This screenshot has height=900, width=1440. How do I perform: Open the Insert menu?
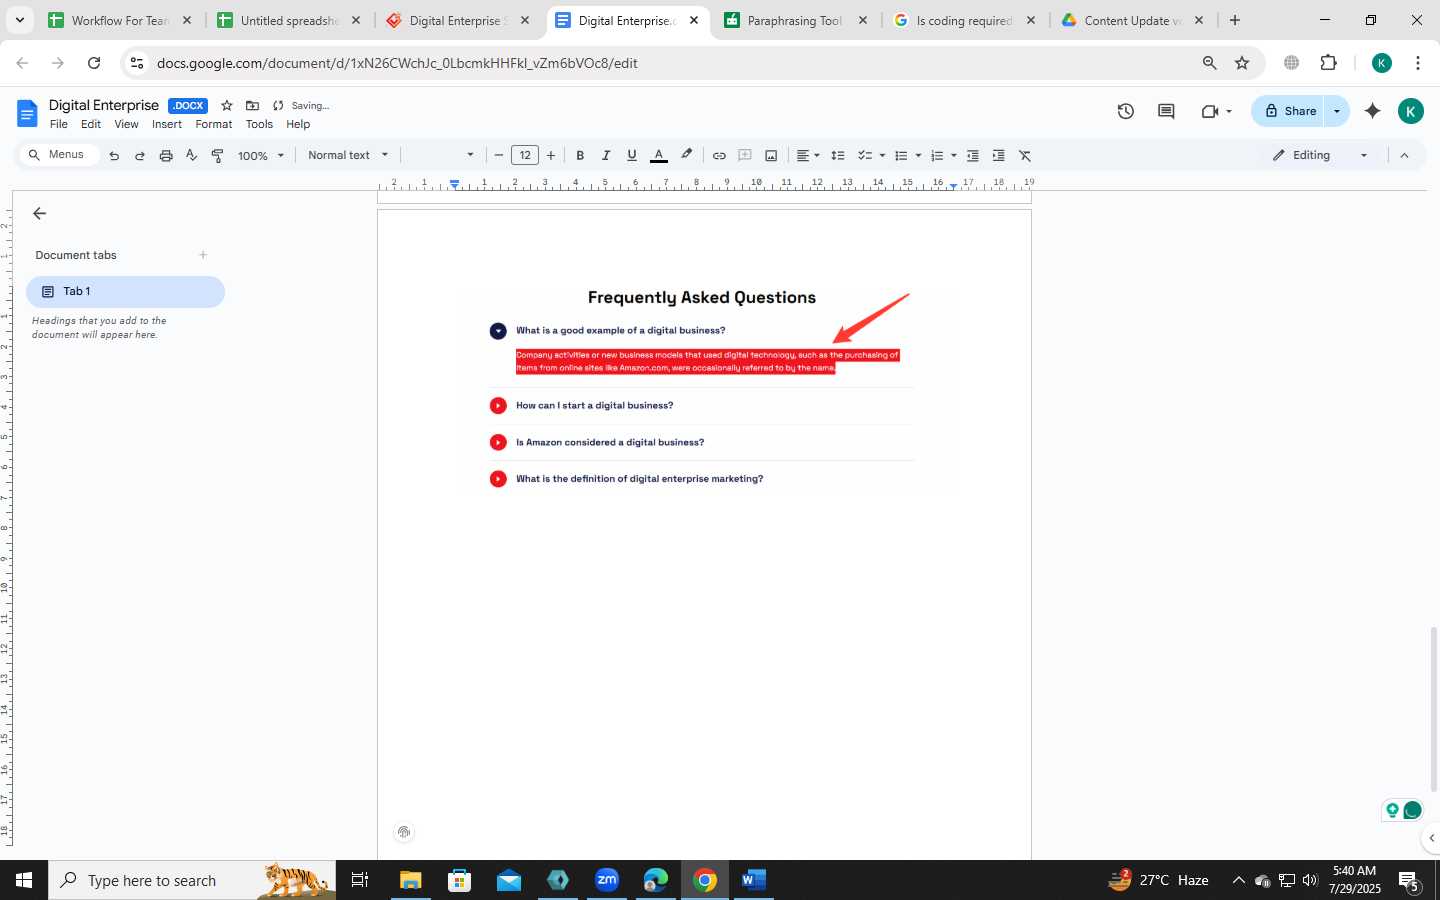[x=167, y=125]
